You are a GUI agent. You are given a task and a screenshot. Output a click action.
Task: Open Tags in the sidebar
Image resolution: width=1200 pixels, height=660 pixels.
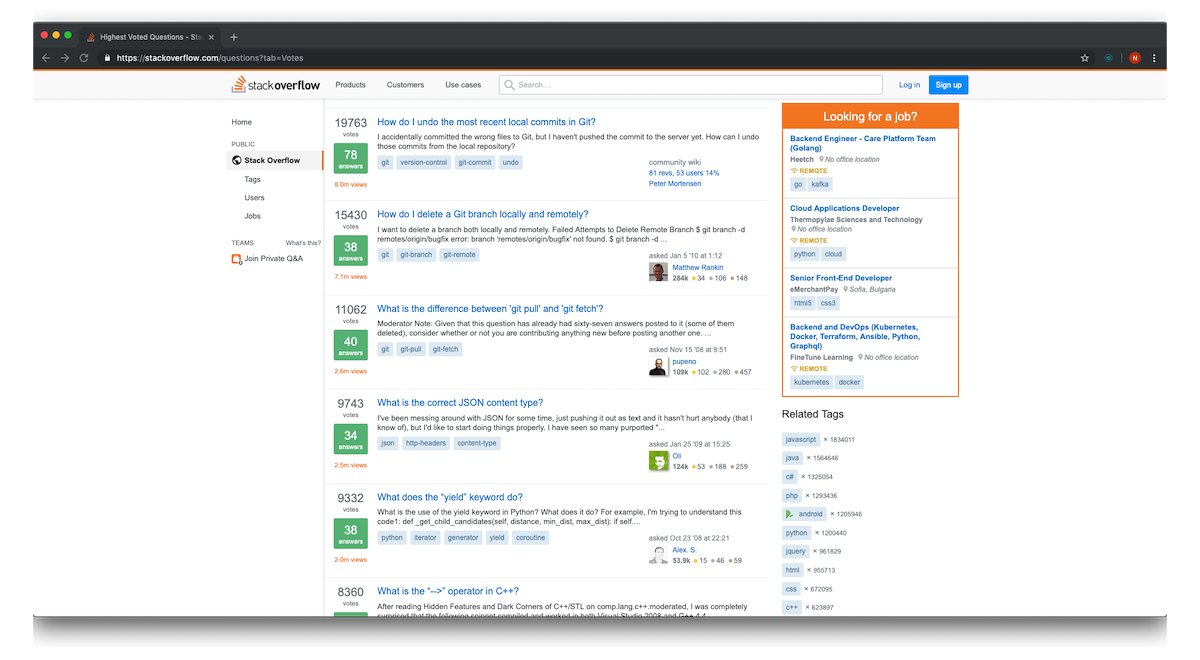pyautogui.click(x=252, y=179)
